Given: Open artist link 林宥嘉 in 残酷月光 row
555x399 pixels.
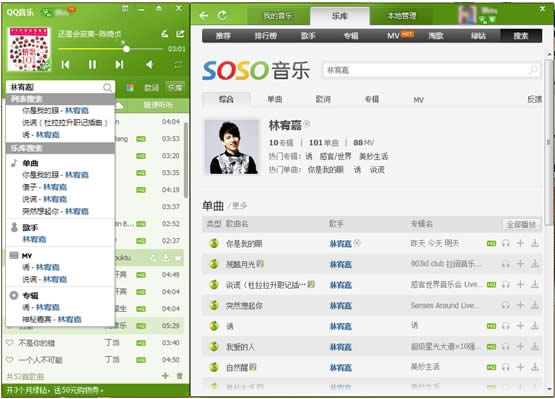Looking at the screenshot, I should point(341,264).
